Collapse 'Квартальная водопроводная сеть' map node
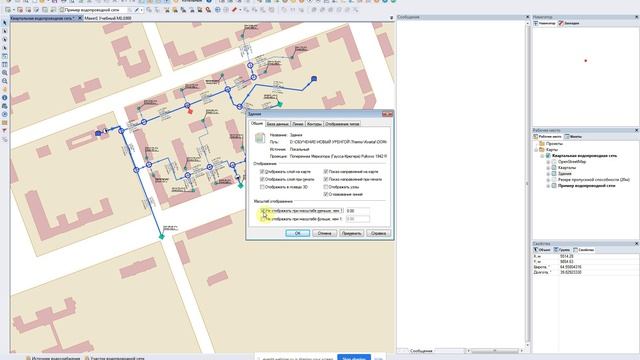Viewport: 640px width, 360px height. pyautogui.click(x=542, y=156)
